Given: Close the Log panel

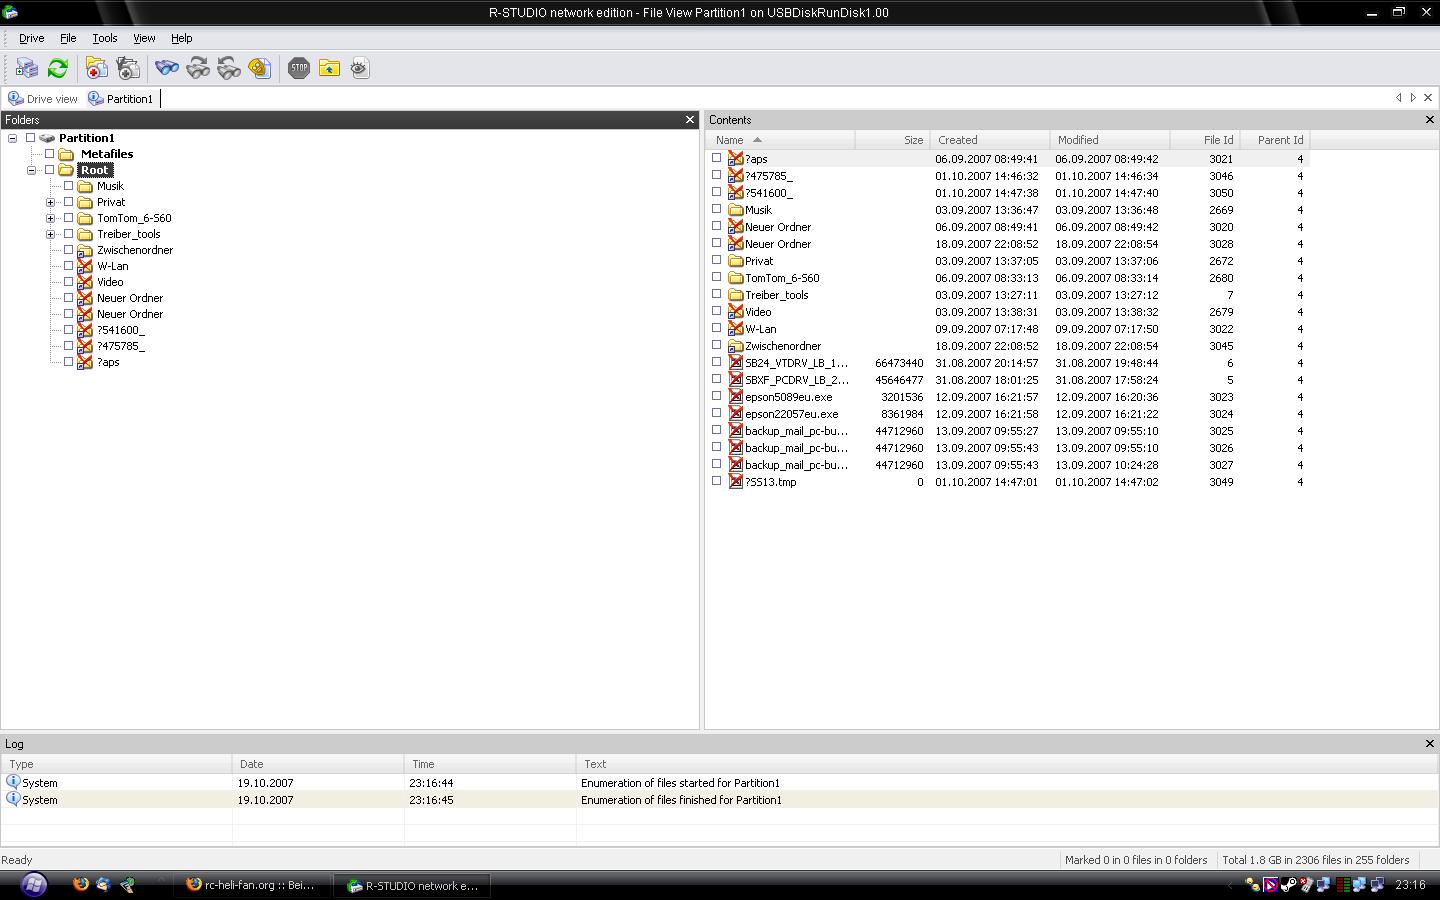Looking at the screenshot, I should [x=1429, y=744].
